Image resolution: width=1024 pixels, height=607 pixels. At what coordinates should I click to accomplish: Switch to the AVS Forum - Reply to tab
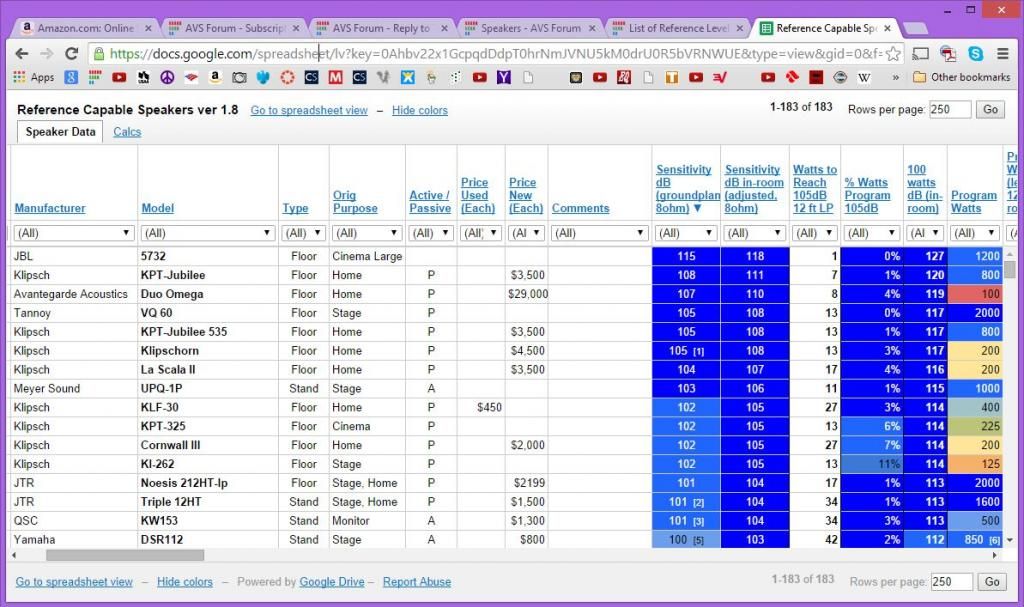point(381,28)
